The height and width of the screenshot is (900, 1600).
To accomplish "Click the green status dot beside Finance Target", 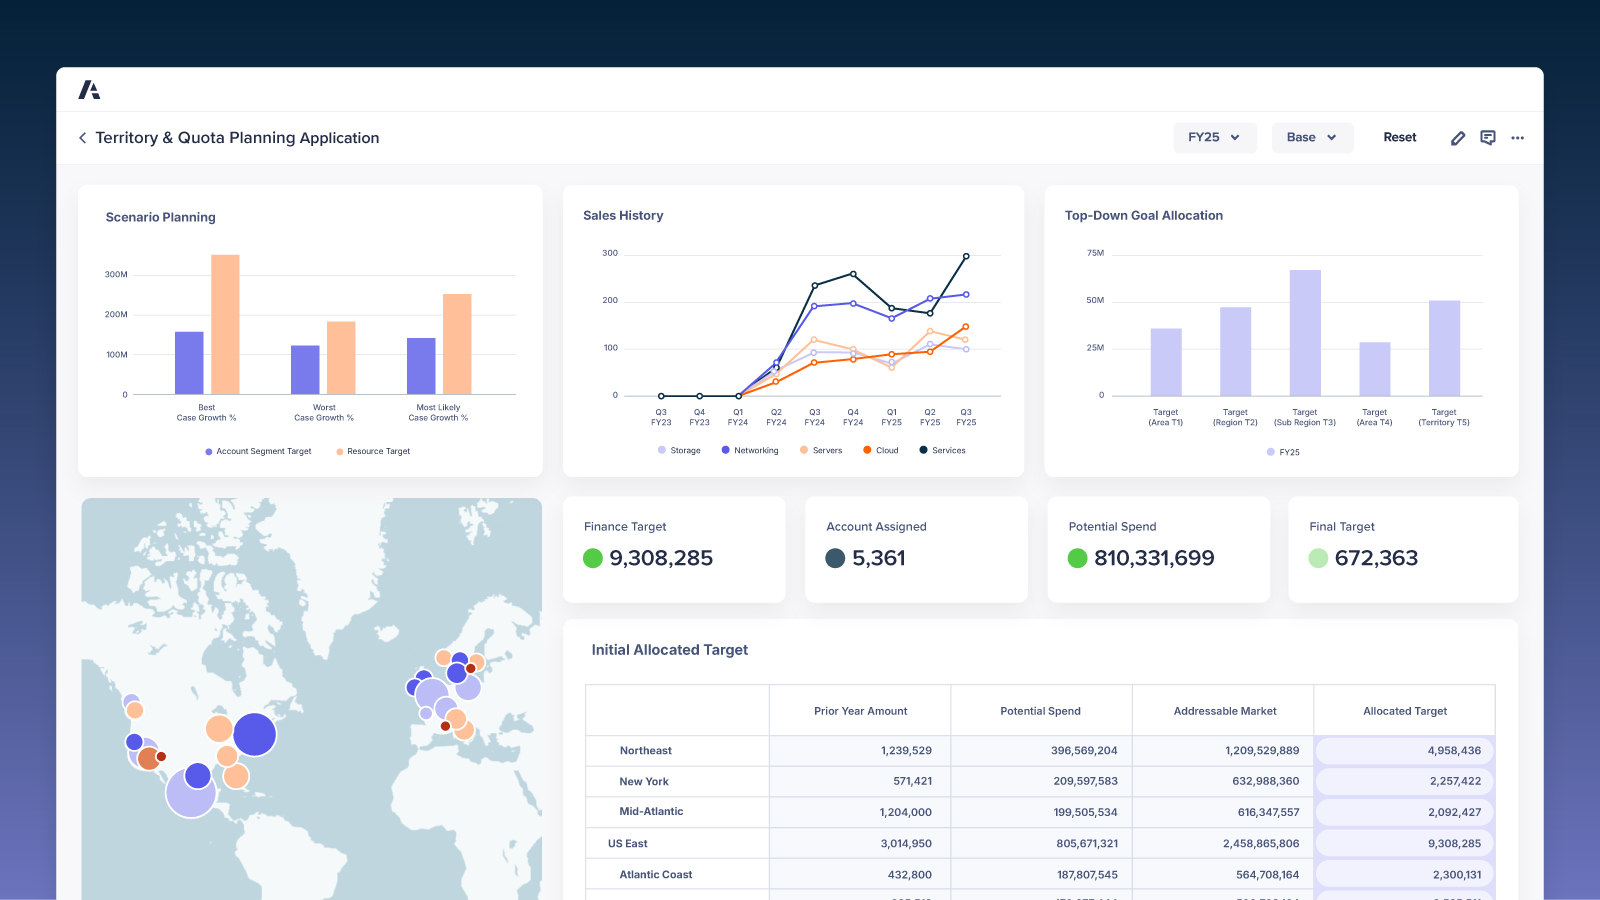I will pos(593,559).
